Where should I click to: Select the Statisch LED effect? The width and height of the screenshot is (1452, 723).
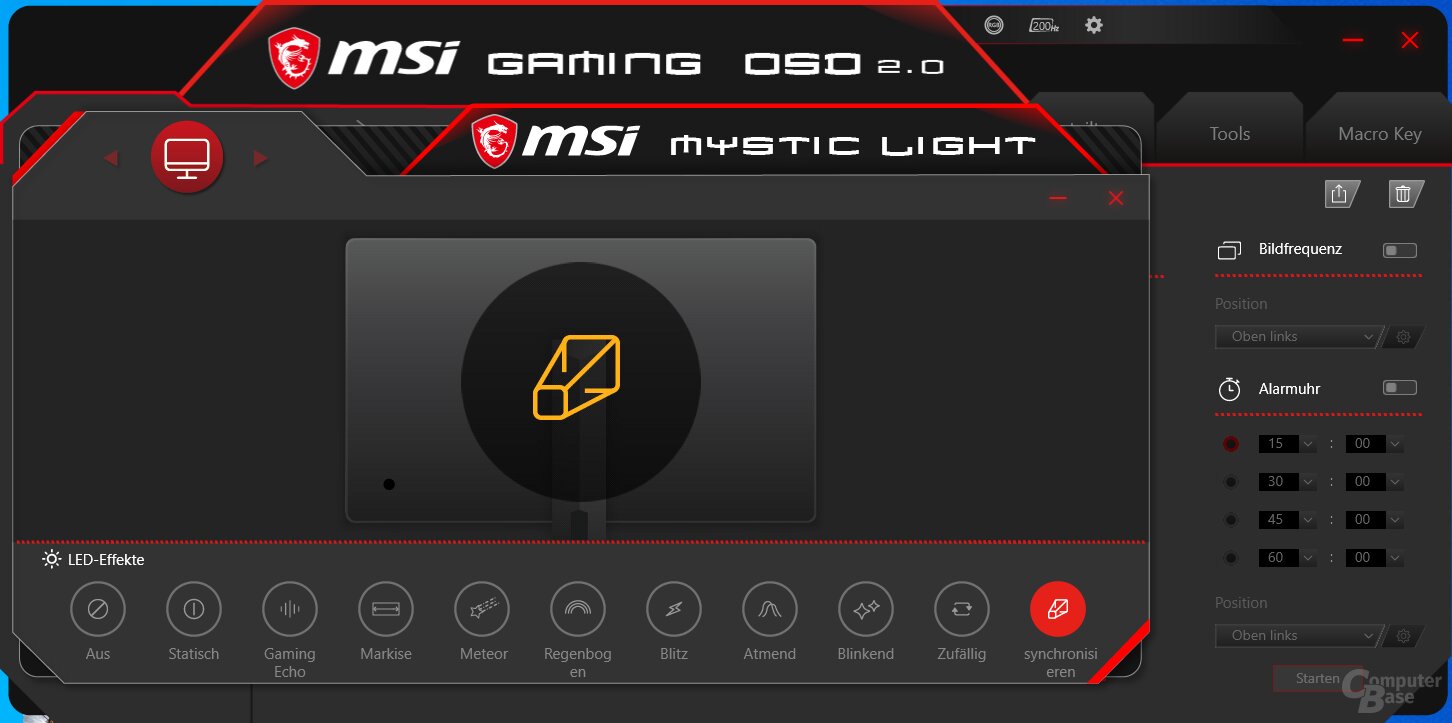click(x=194, y=608)
